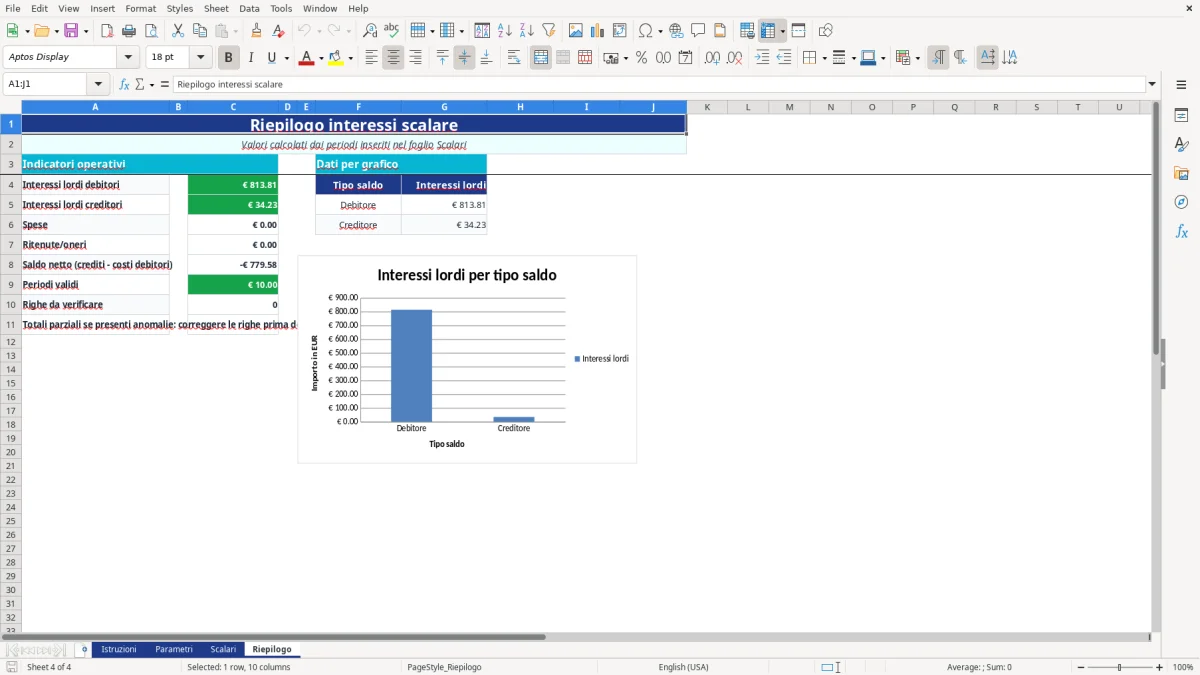Click the Insert Chart icon
This screenshot has width=1200, height=675.
(598, 31)
